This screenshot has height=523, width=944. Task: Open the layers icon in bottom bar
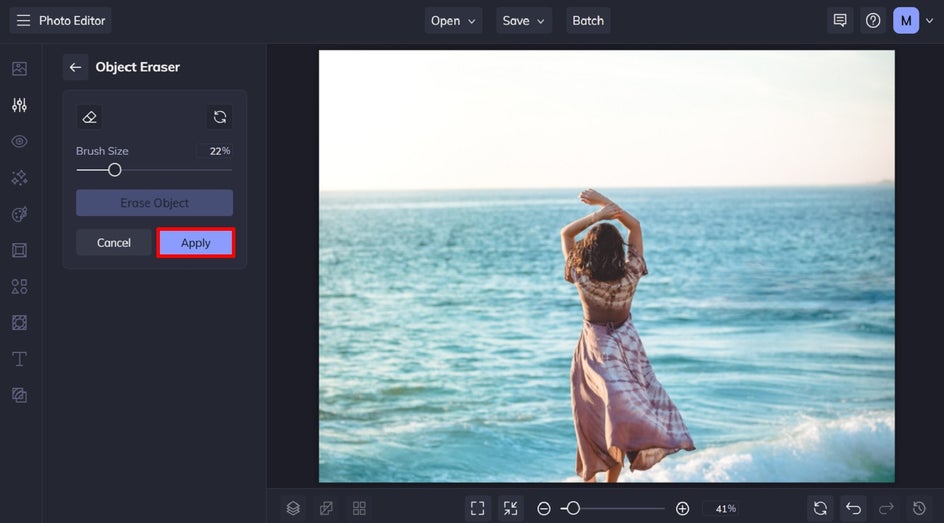point(293,508)
